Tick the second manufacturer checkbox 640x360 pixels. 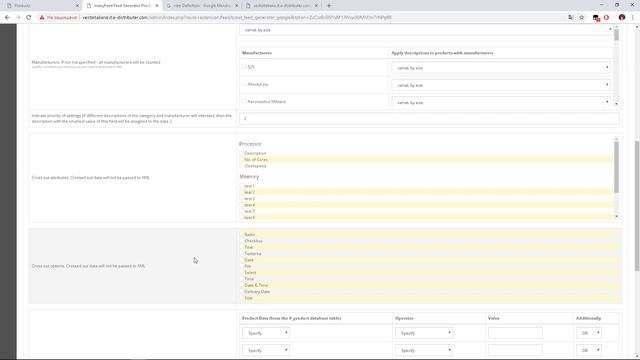(x=244, y=84)
